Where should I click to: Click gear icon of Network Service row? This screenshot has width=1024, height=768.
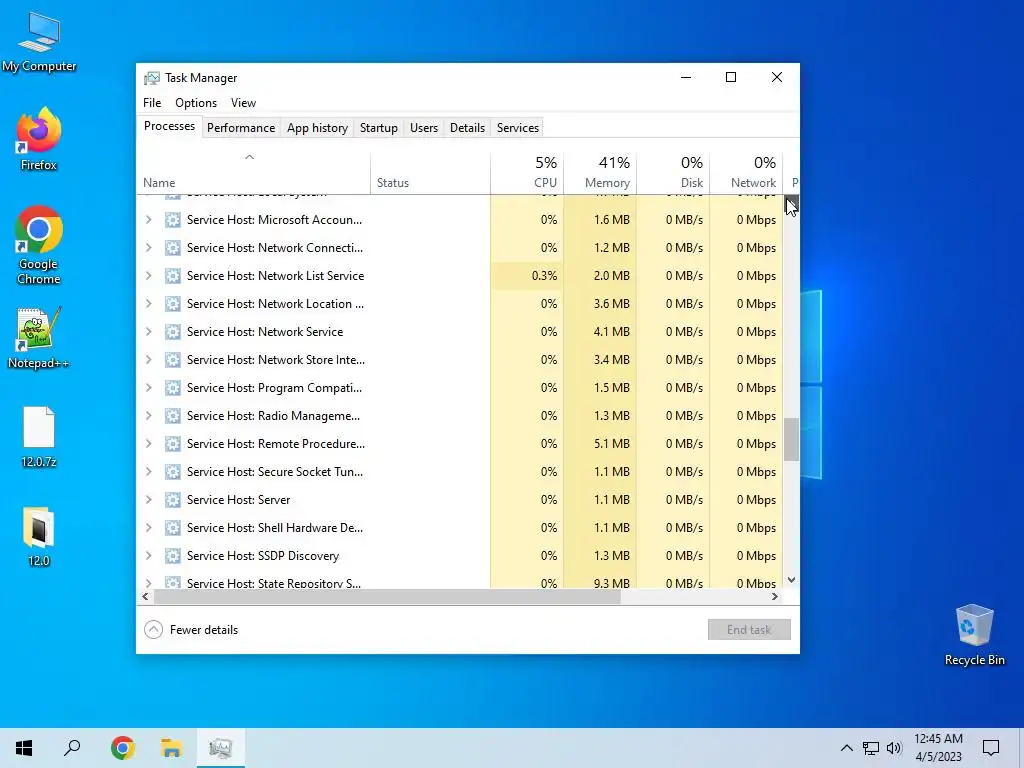coord(172,332)
